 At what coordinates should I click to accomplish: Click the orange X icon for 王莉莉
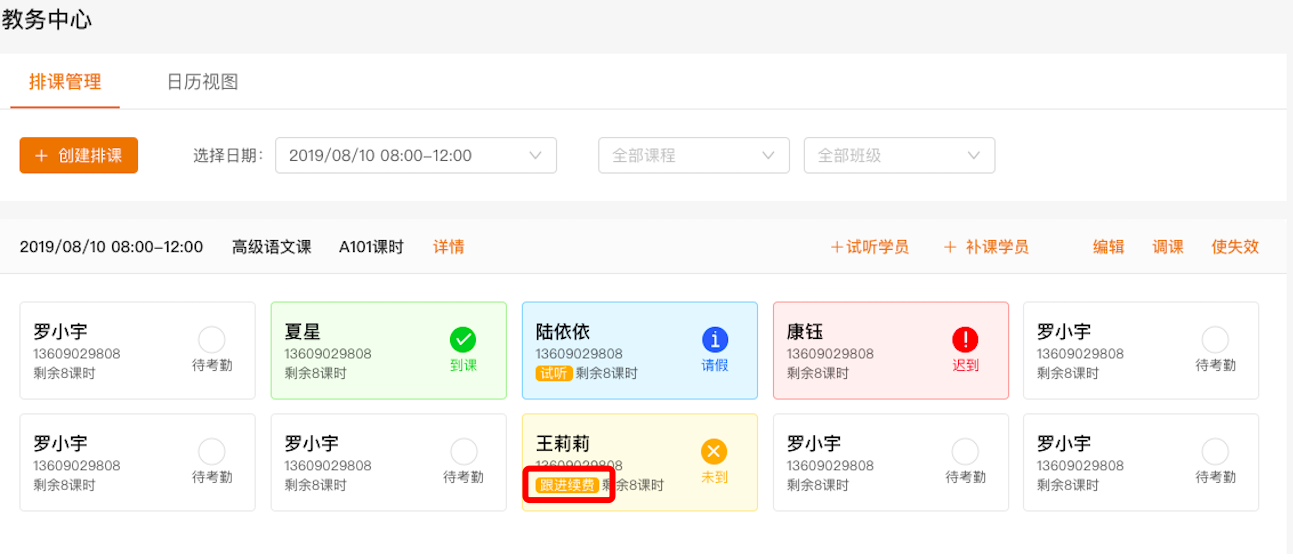pos(714,451)
